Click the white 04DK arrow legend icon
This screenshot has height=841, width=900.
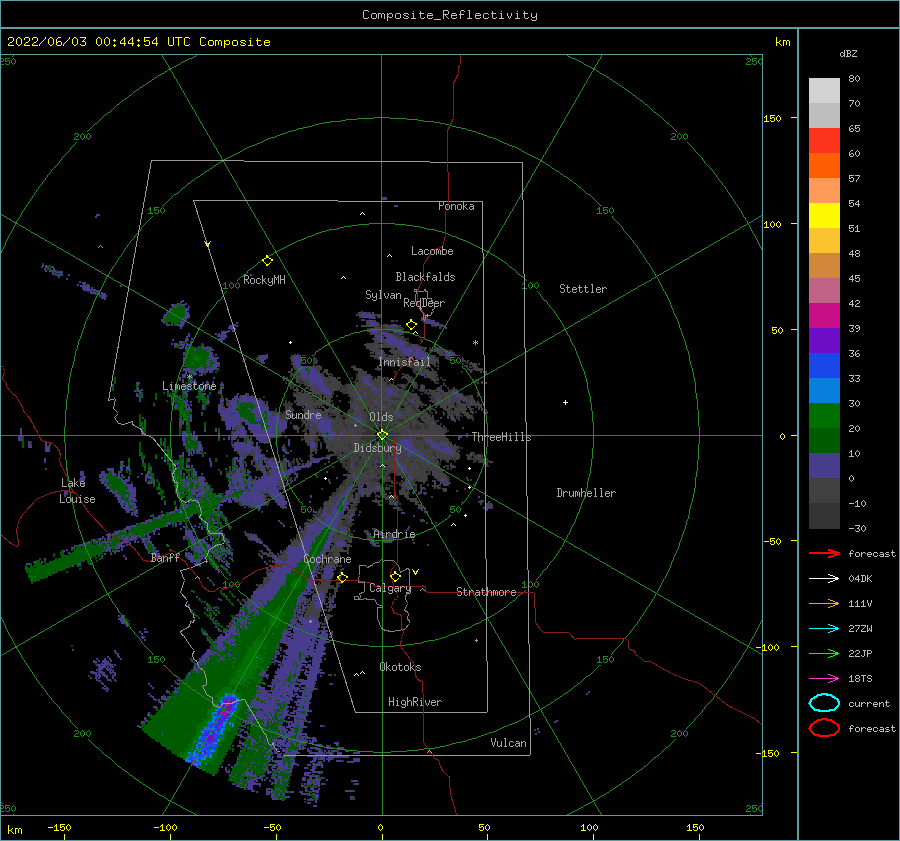coord(824,578)
